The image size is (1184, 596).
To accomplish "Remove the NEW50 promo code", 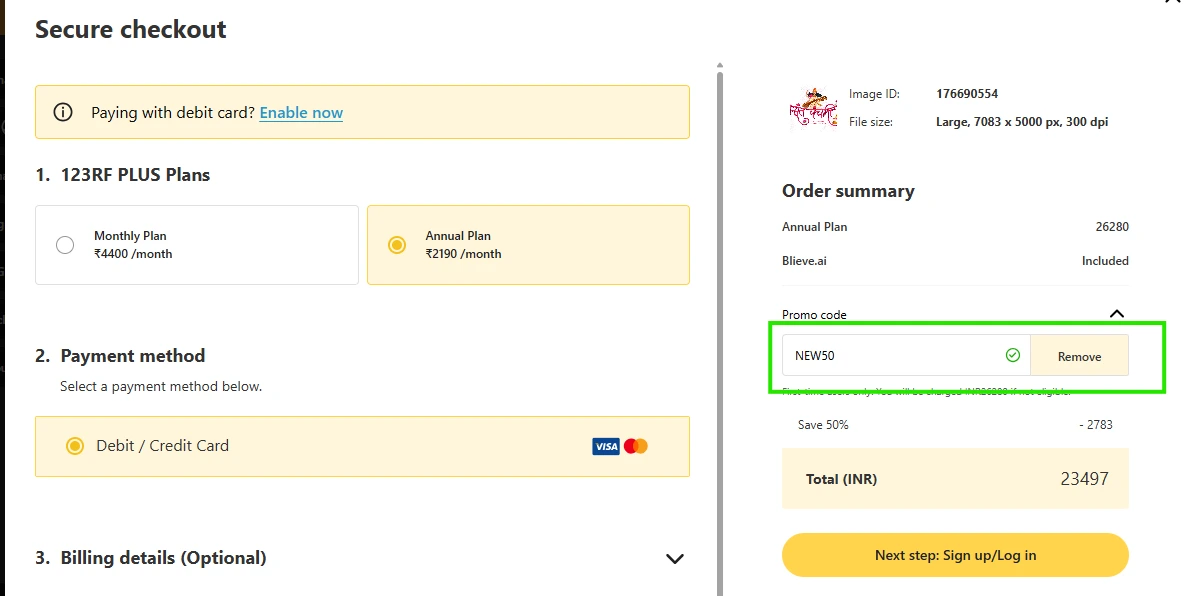I will pos(1079,354).
